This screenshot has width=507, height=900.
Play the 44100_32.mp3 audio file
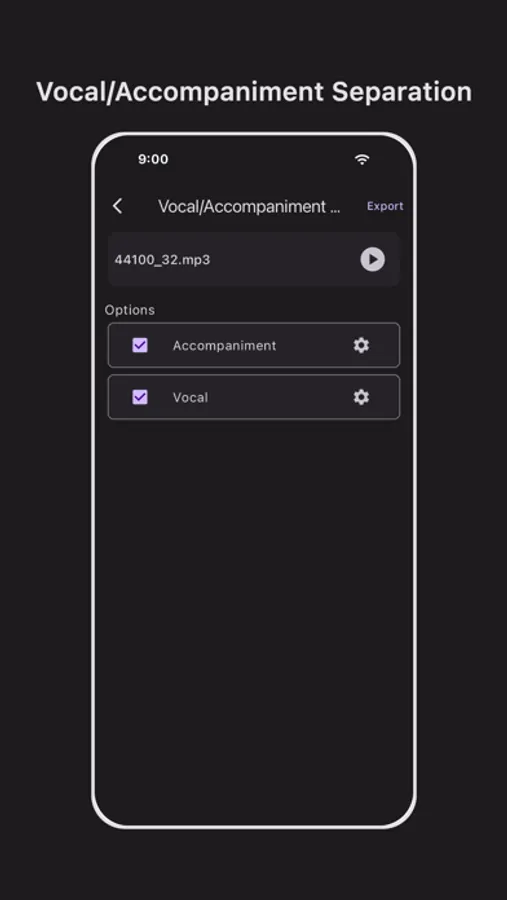pyautogui.click(x=373, y=259)
